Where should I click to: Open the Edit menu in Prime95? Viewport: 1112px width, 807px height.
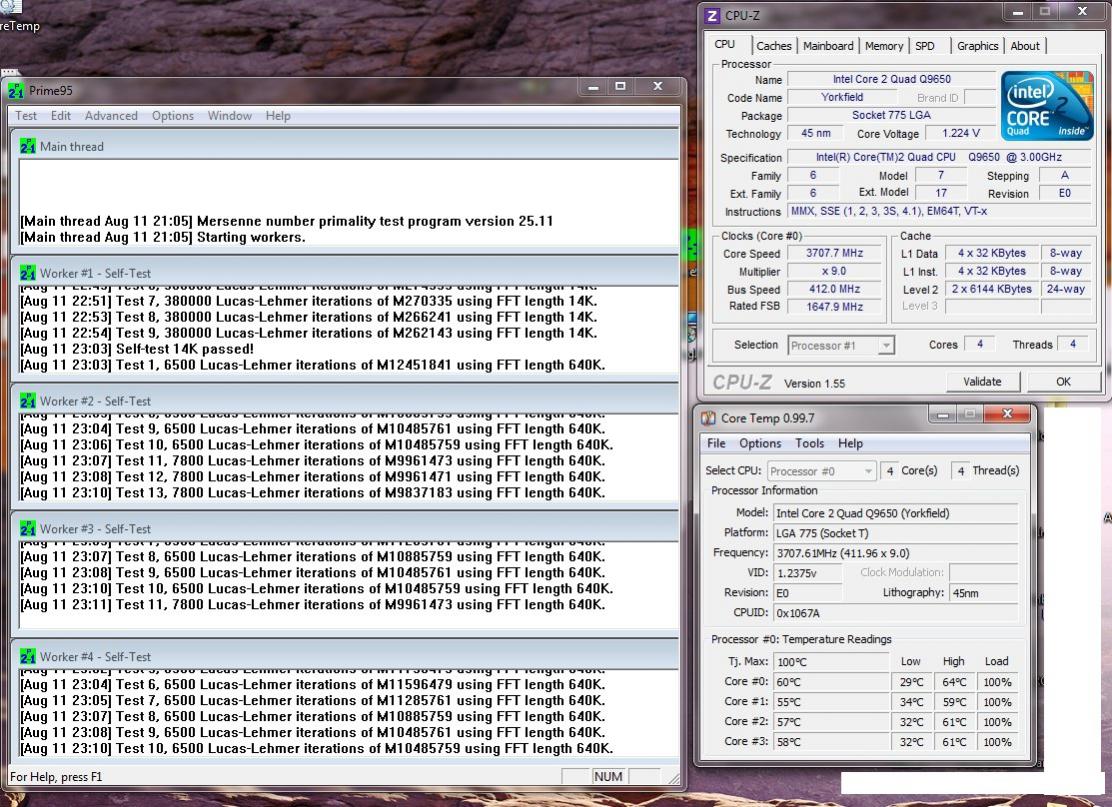(60, 116)
